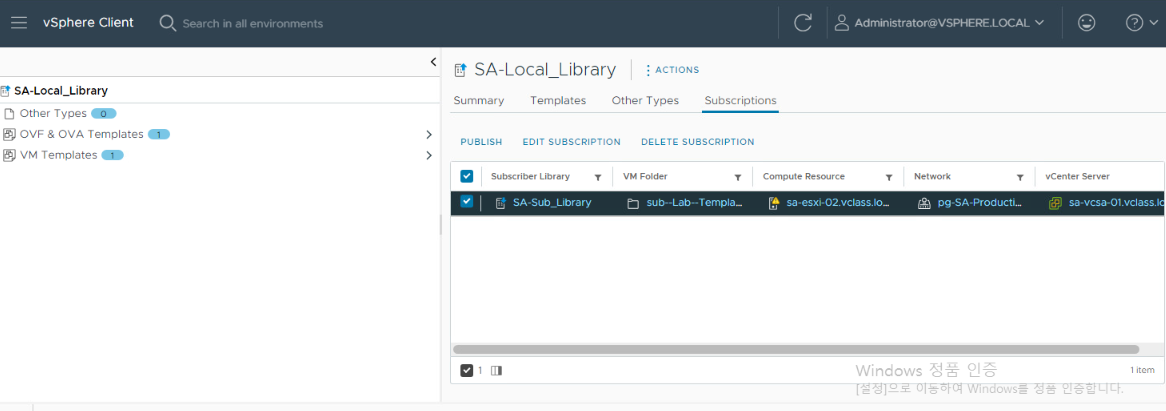
Task: Click the horizontal scrollbar of the grid
Action: (796, 349)
